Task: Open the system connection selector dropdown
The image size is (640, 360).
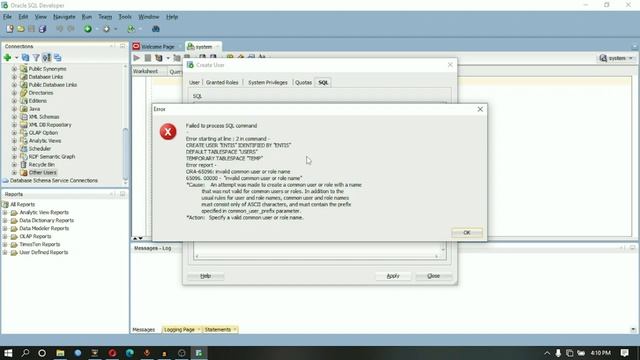Action: pyautogui.click(x=616, y=58)
